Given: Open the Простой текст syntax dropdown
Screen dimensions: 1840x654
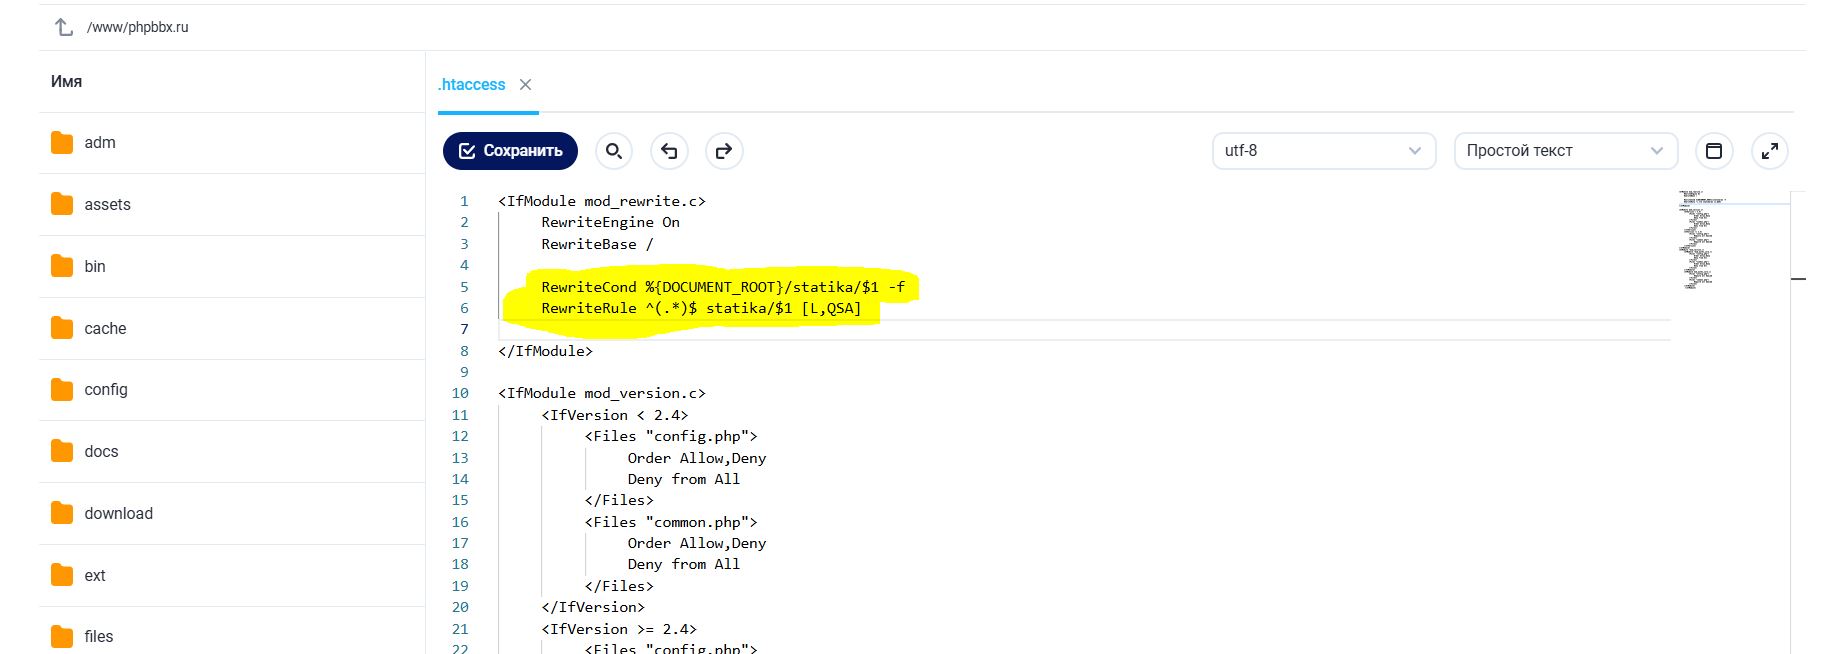Looking at the screenshot, I should [1565, 151].
